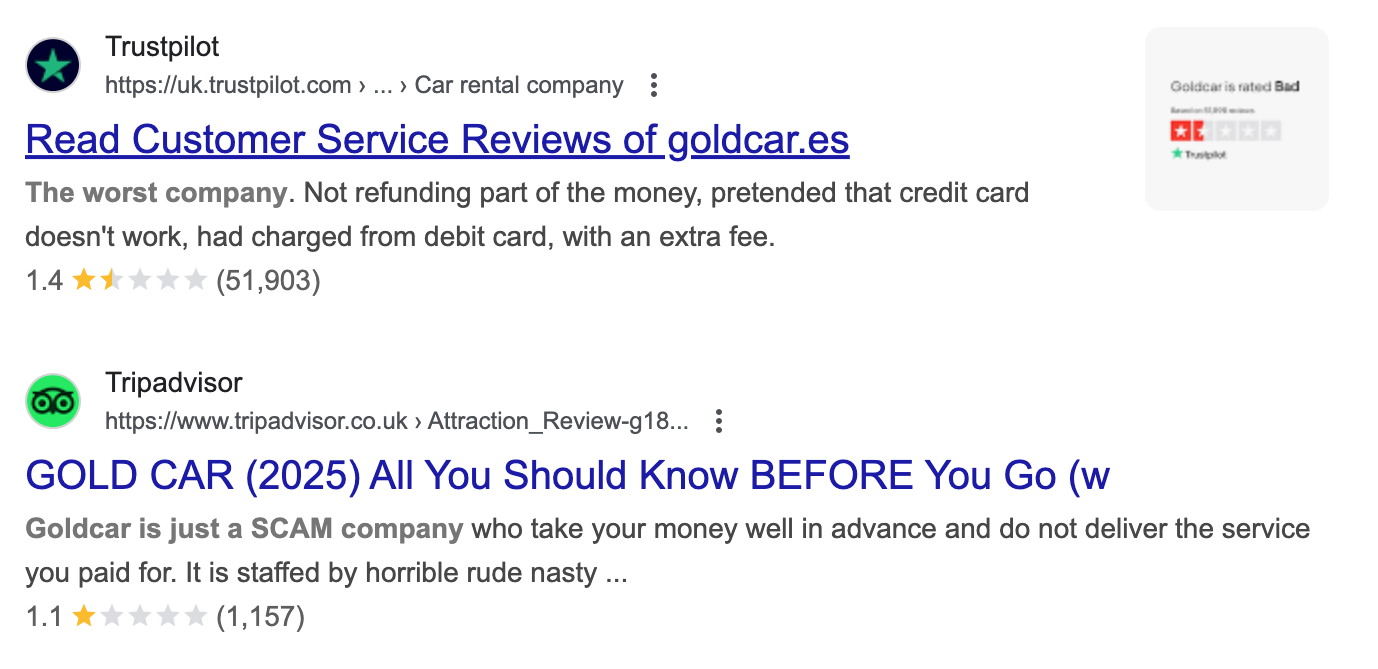1378x669 pixels.
Task: Click the Trustpilot green star favicon
Action: coord(53,66)
